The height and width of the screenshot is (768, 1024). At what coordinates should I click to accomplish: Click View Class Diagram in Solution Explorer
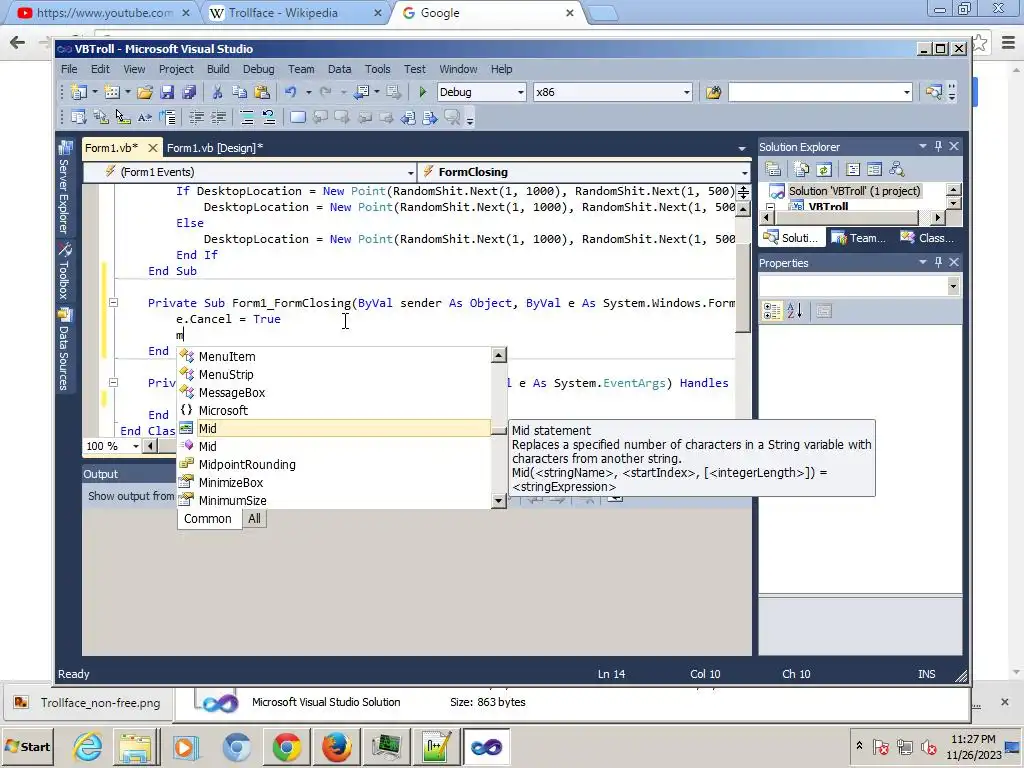[897, 170]
